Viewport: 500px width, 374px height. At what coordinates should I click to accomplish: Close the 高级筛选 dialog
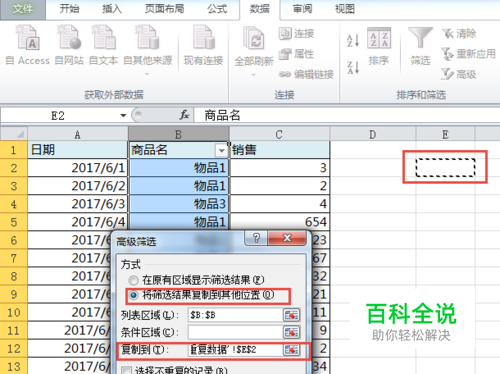[287, 238]
